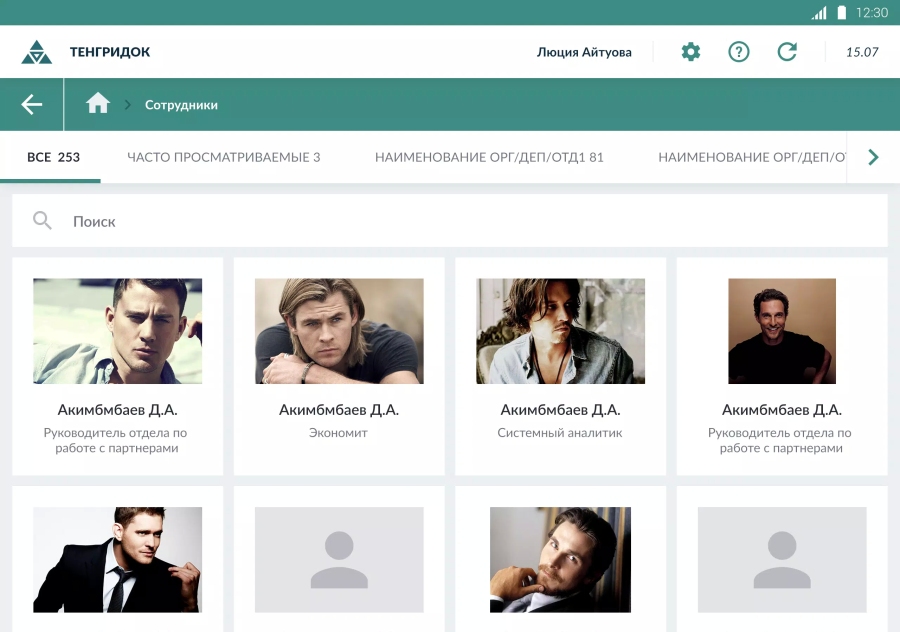Open the Системный аналитик employee photo

click(x=561, y=331)
